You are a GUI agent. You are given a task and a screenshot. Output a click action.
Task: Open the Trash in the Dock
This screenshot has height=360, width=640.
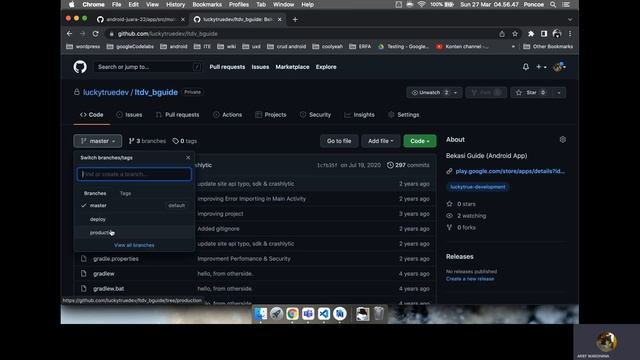pos(379,313)
